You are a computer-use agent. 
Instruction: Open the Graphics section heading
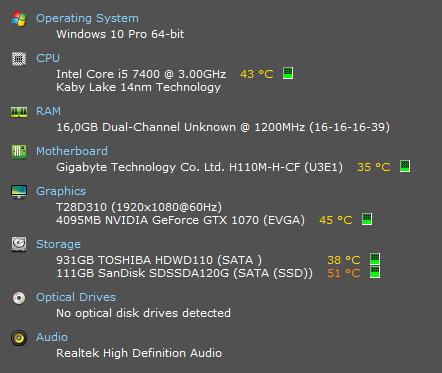coord(61,191)
